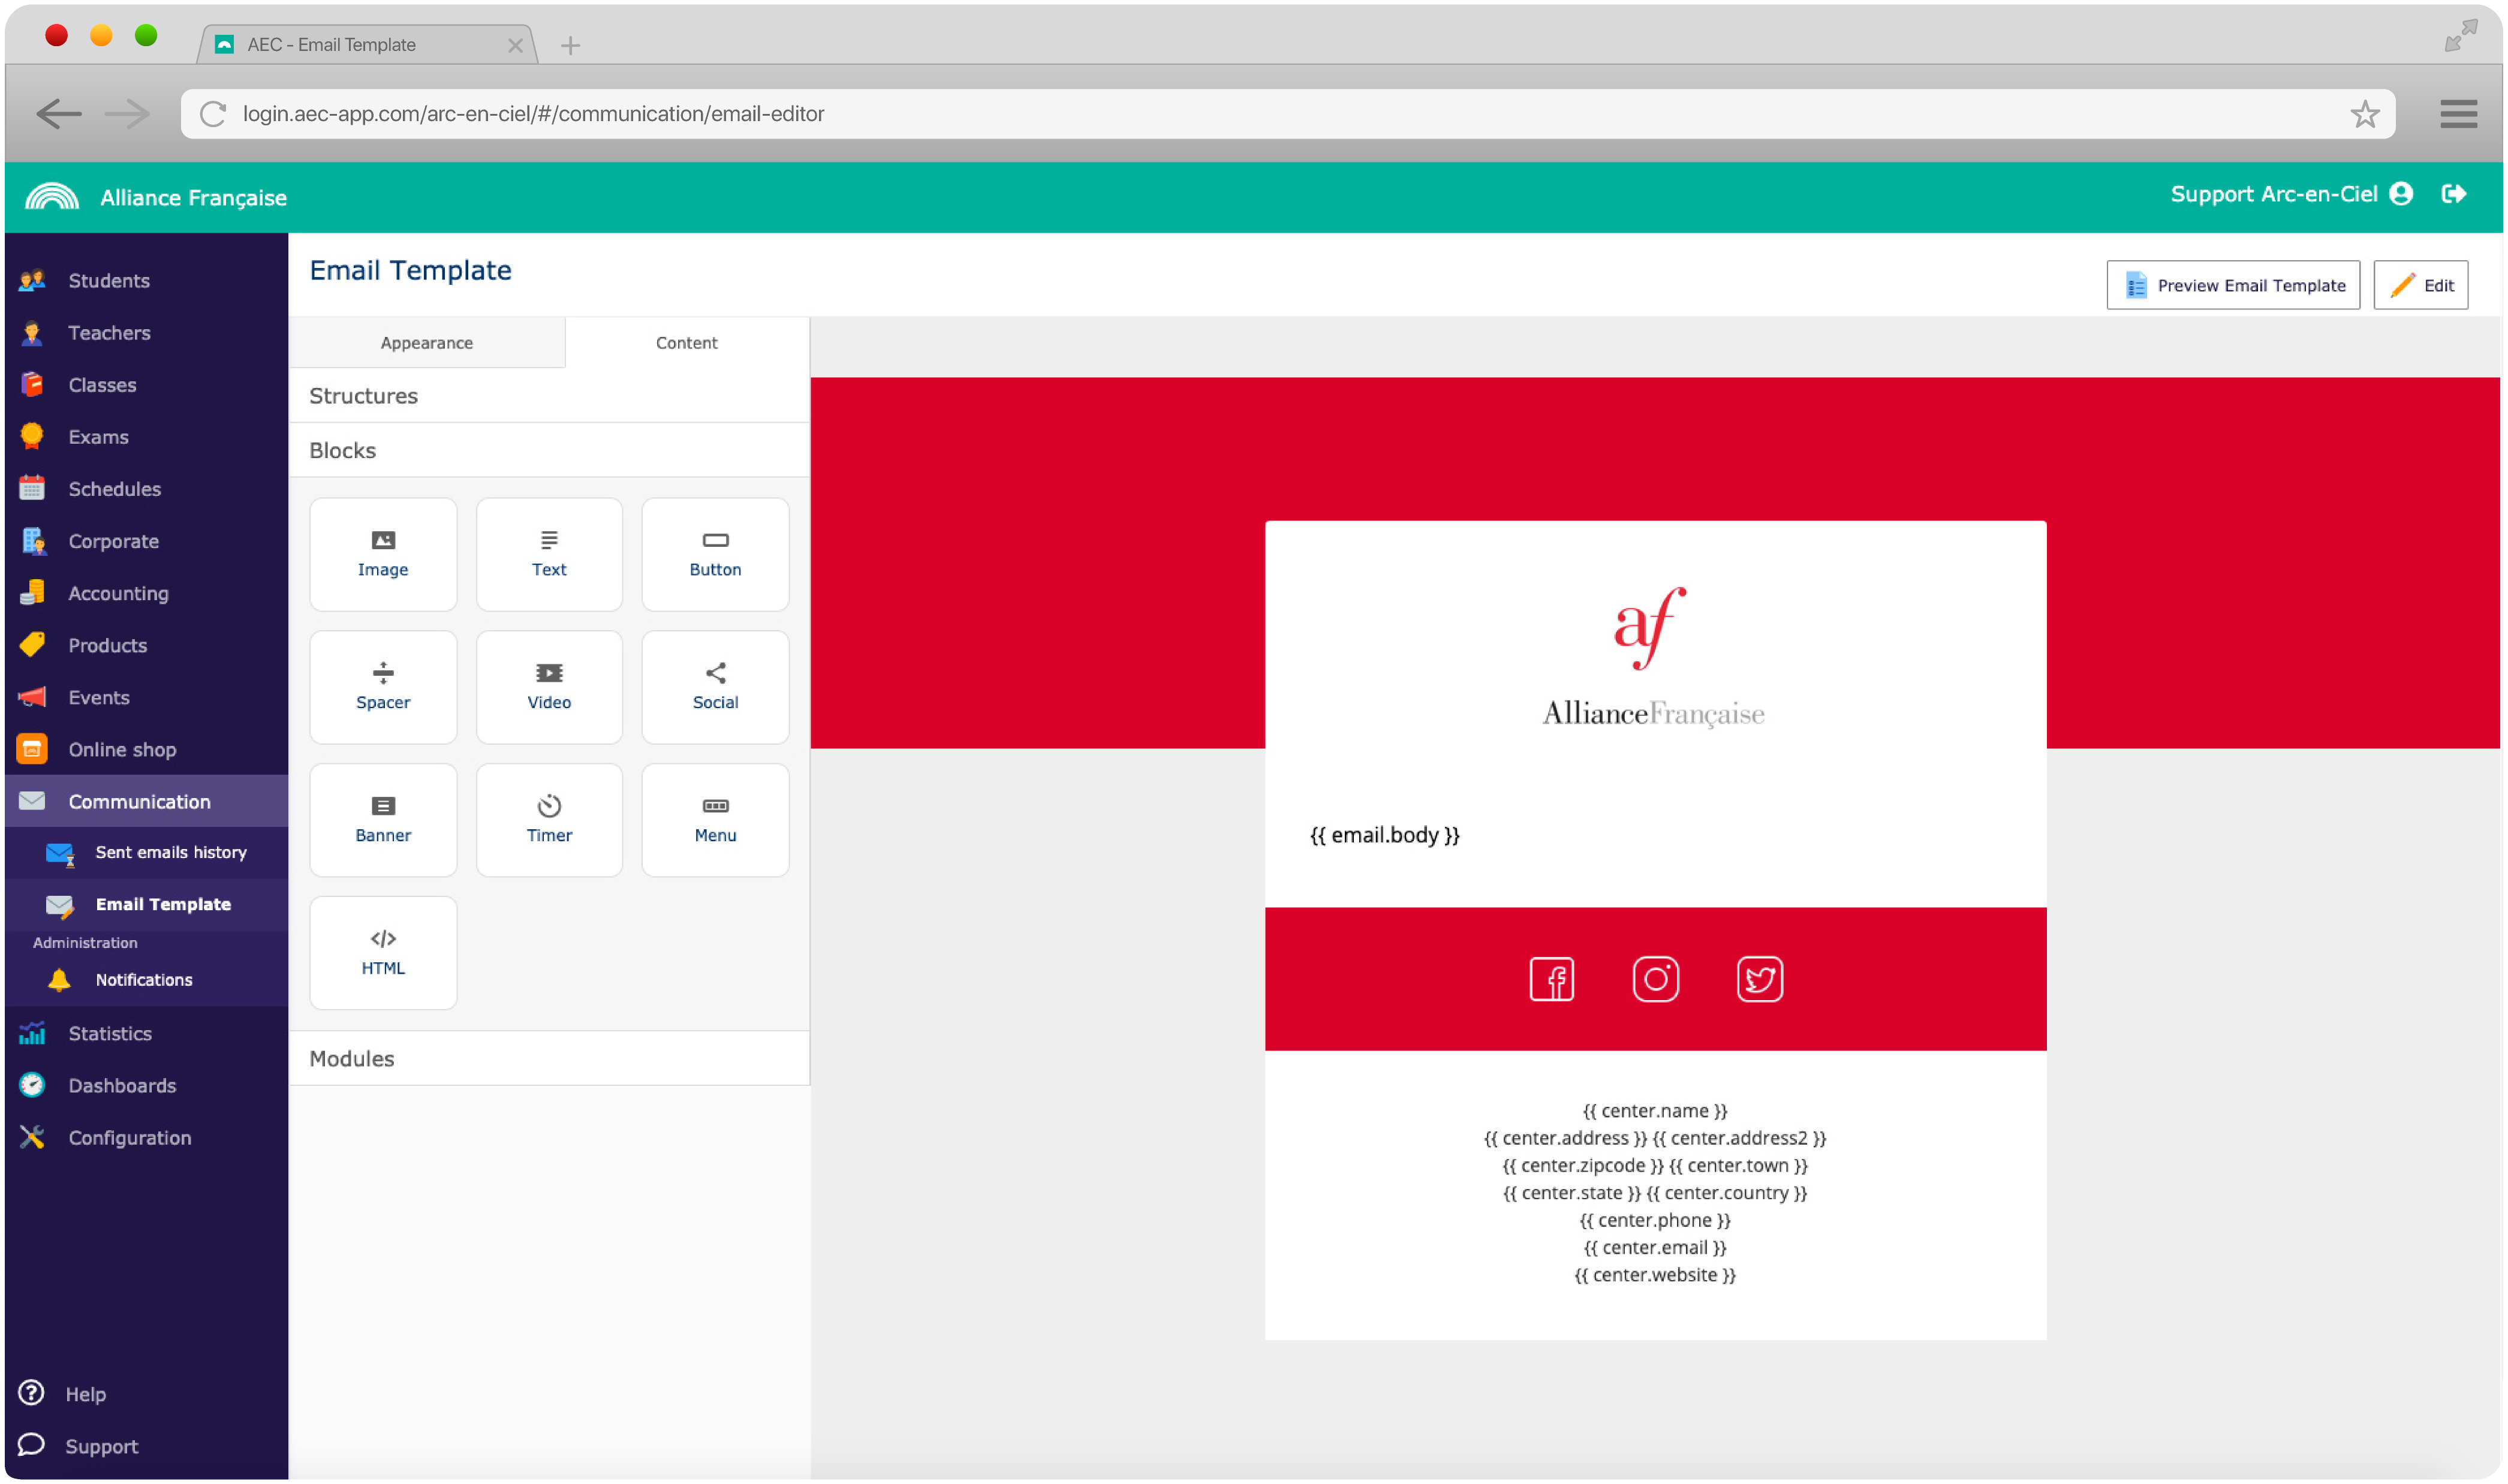Click Preview Email Template button
Viewport: 2508px width, 1484px height.
(2232, 286)
